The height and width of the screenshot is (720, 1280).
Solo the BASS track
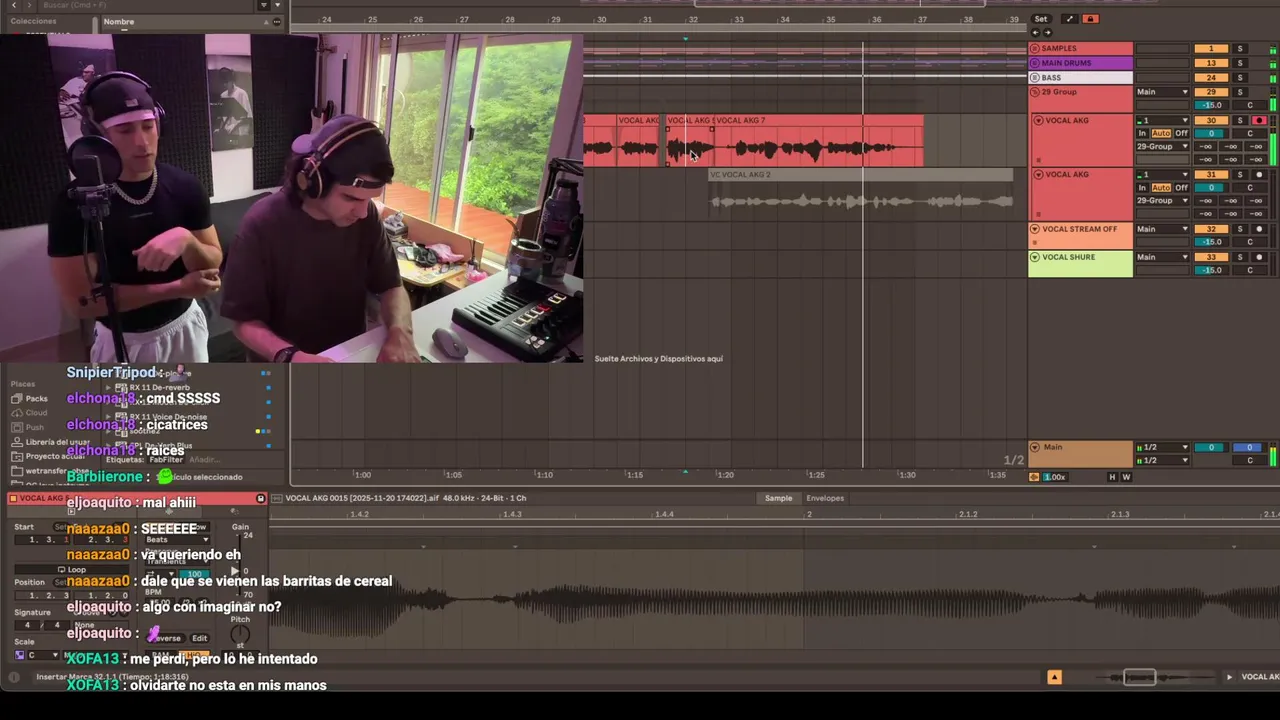click(1240, 77)
